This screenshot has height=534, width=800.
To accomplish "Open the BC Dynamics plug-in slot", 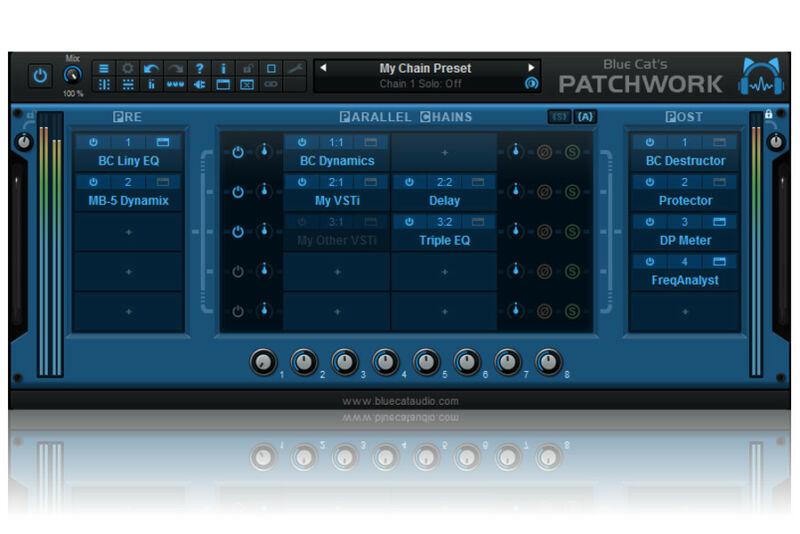I will 337,161.
